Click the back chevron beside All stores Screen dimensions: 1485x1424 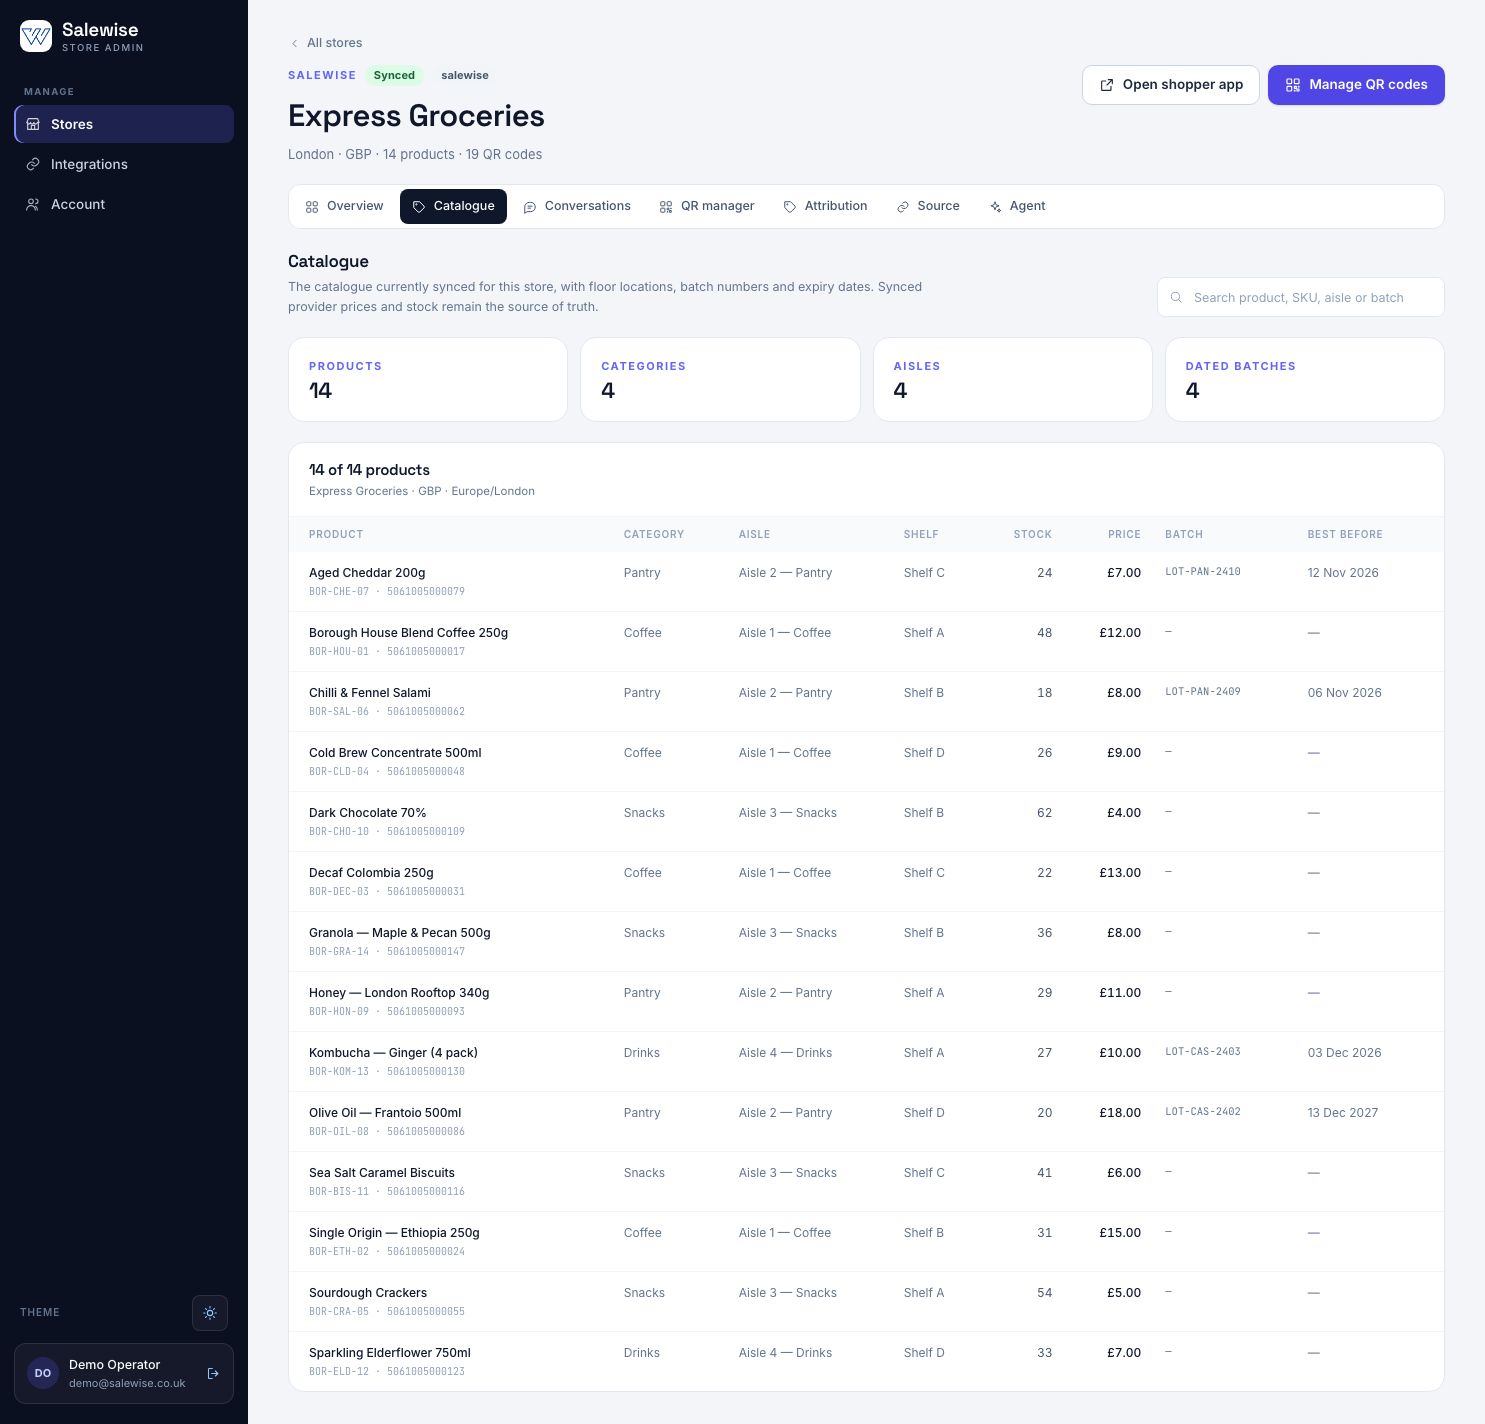pyautogui.click(x=294, y=43)
